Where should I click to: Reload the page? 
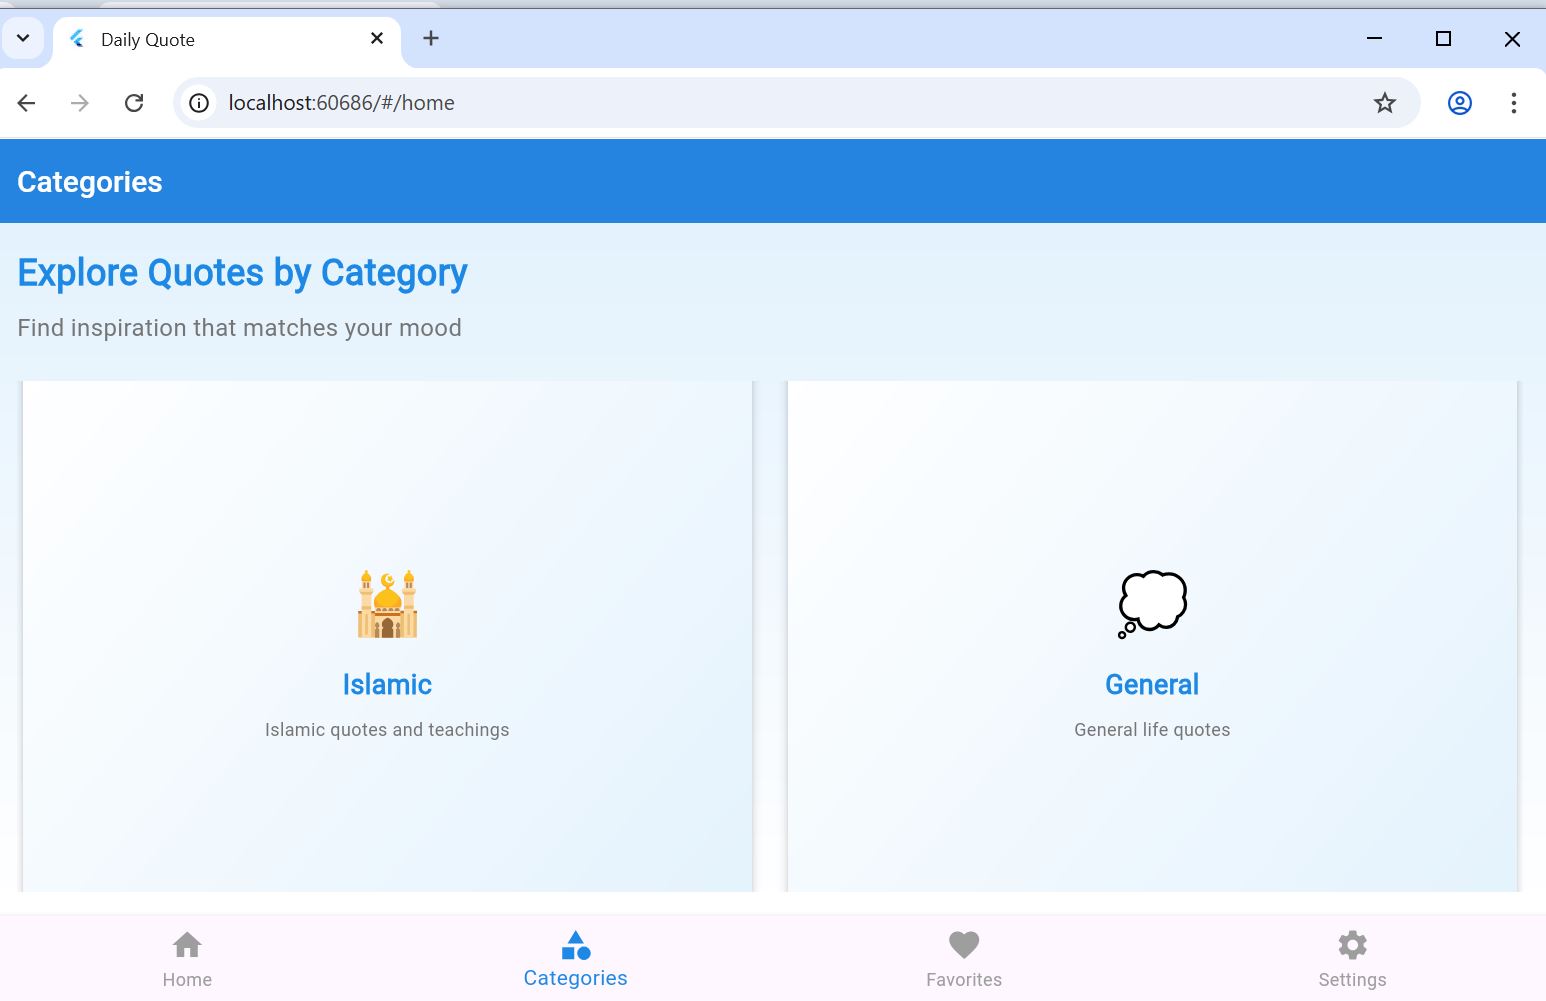[134, 103]
